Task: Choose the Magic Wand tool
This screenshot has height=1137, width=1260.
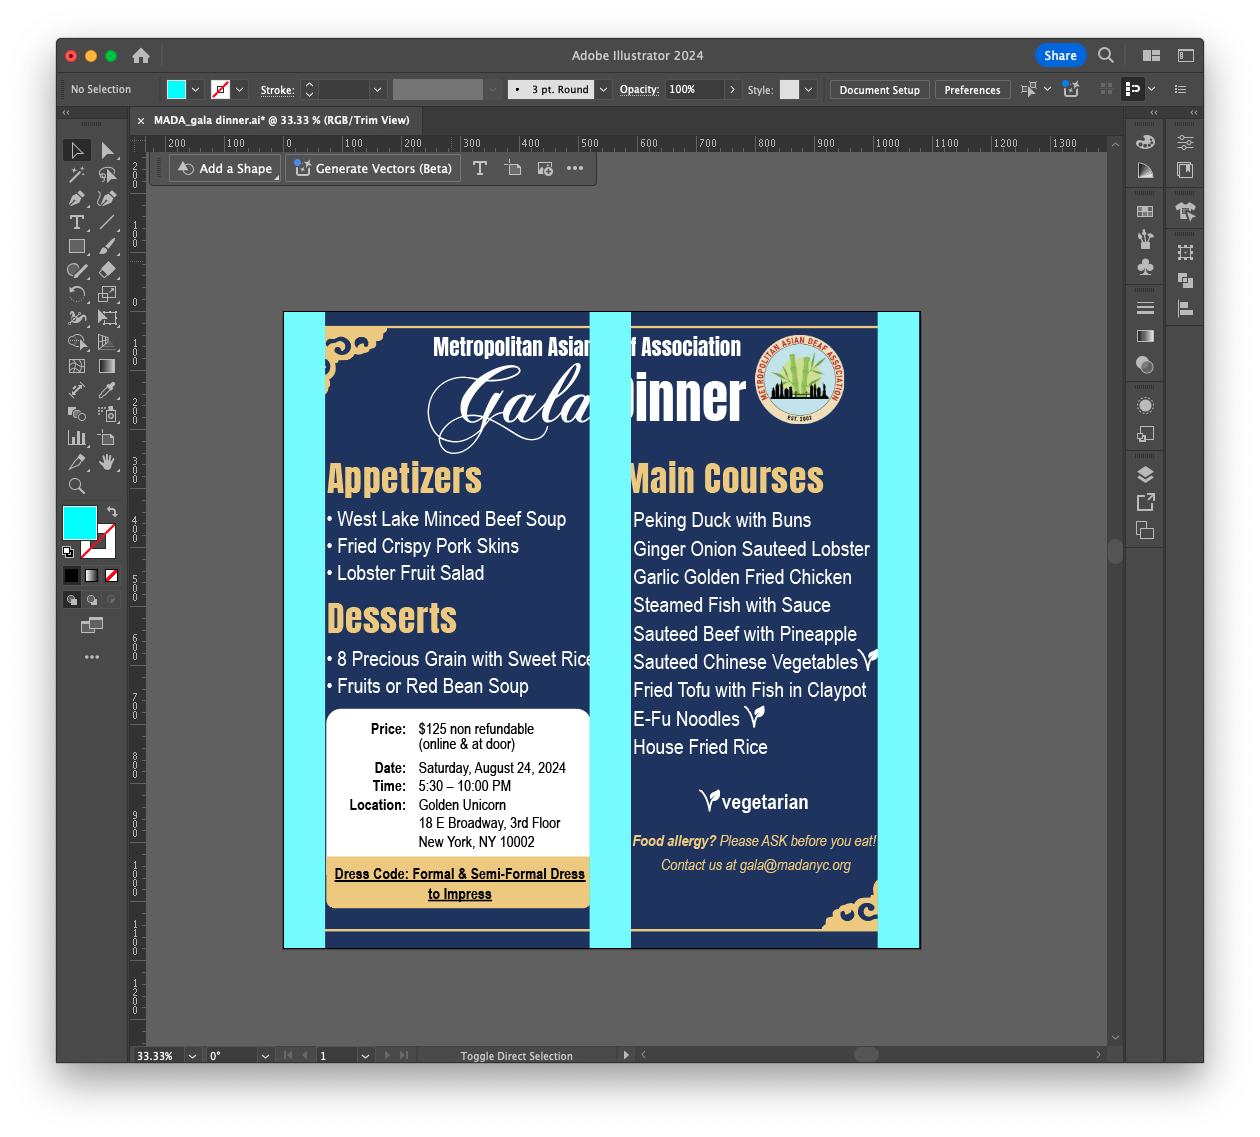Action: 77,174
